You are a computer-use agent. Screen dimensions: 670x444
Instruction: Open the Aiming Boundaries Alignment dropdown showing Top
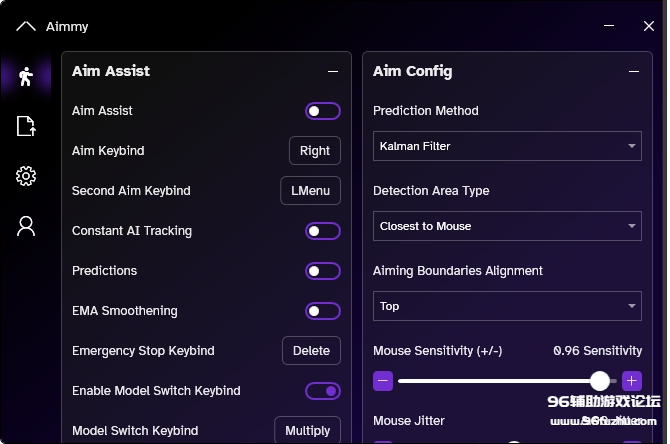coord(507,306)
